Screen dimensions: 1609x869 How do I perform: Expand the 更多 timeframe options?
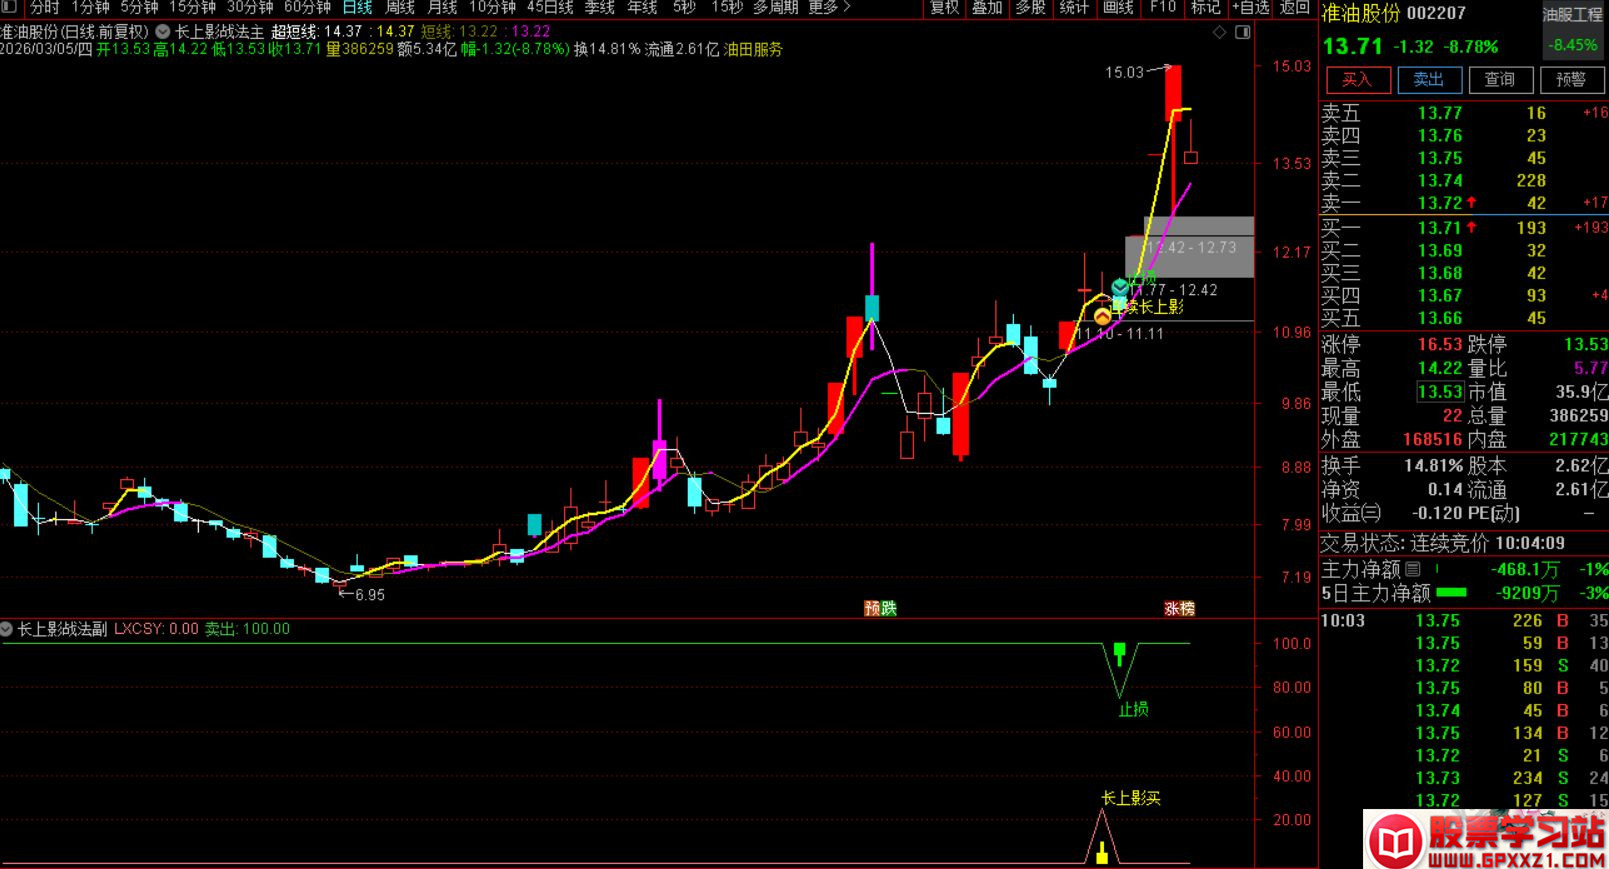point(829,8)
